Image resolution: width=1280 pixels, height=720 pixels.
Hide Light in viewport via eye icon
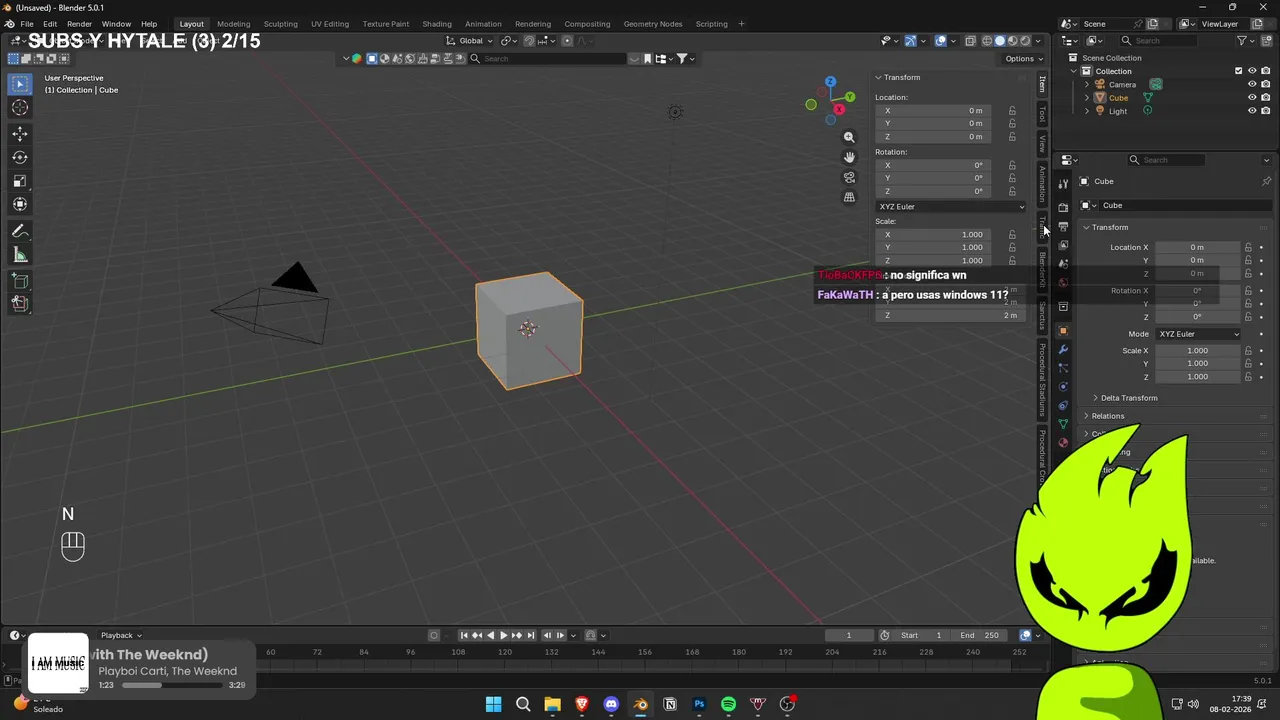pyautogui.click(x=1252, y=111)
